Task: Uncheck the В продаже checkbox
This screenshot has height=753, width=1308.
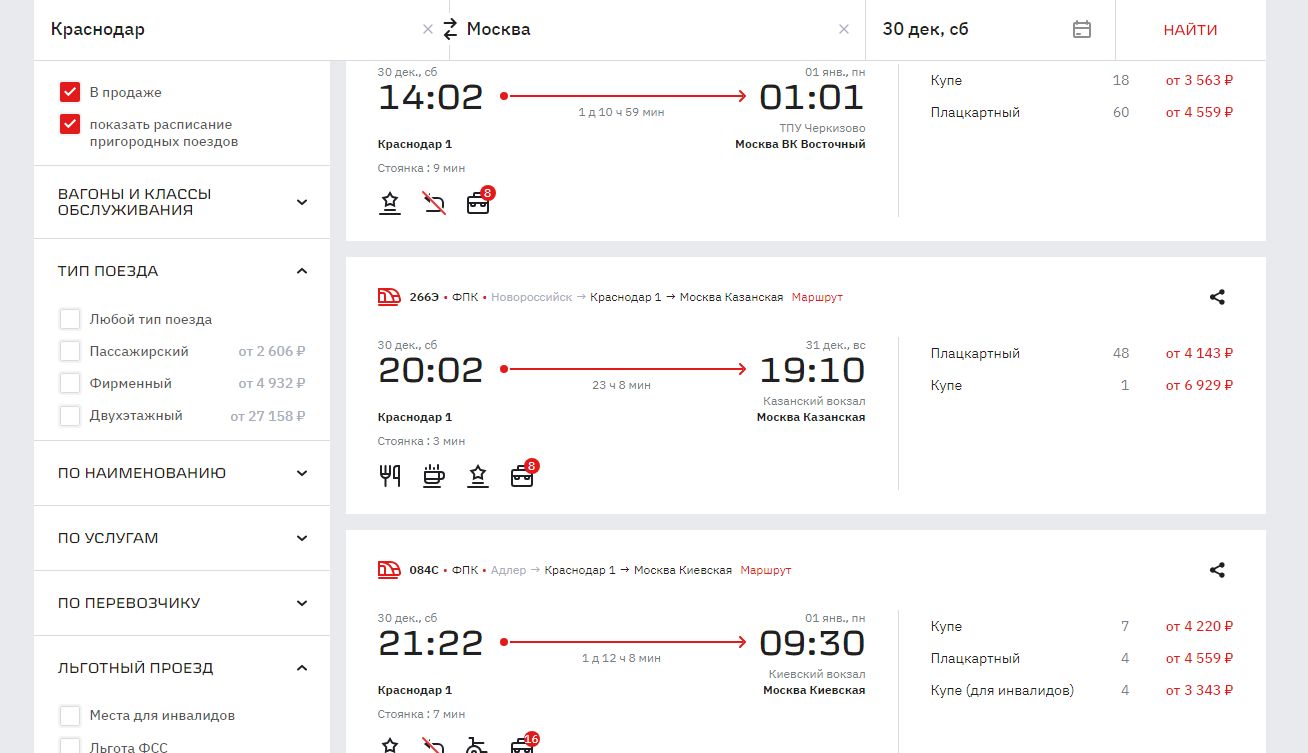Action: [x=70, y=92]
